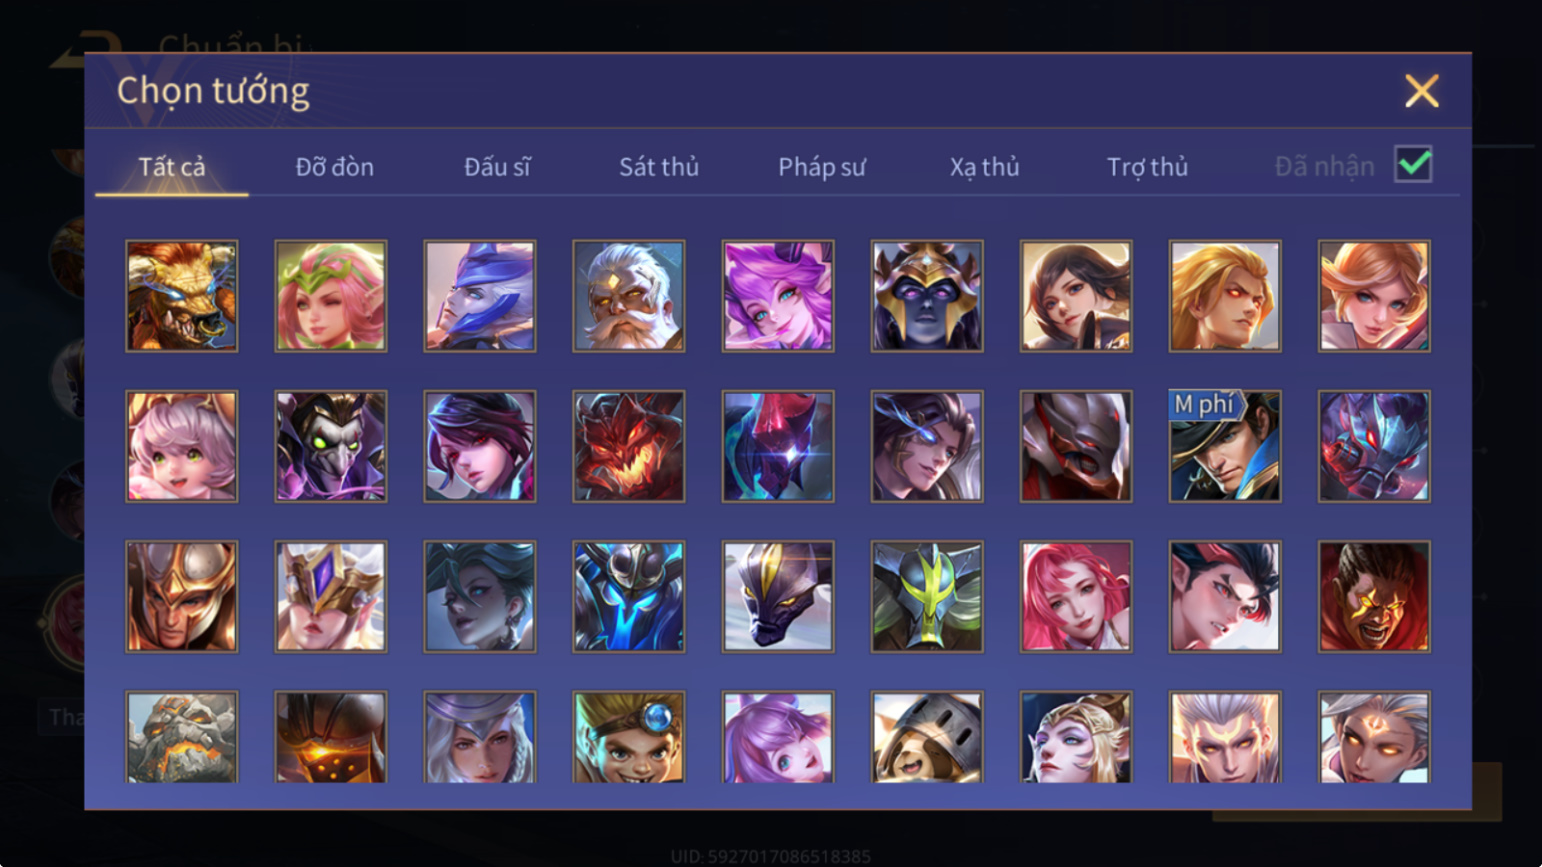The height and width of the screenshot is (867, 1542).
Task: Open the Trợ thủ tab
Action: coord(1147,167)
